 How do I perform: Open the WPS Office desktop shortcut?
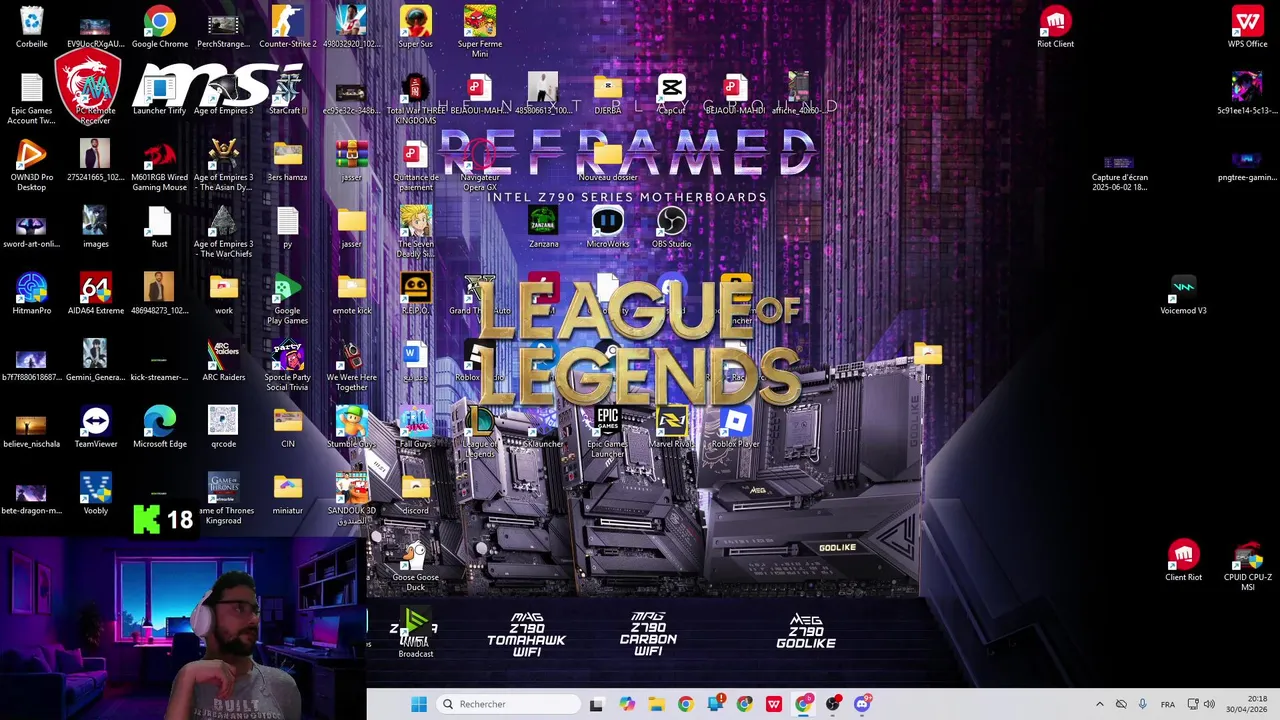(1248, 28)
